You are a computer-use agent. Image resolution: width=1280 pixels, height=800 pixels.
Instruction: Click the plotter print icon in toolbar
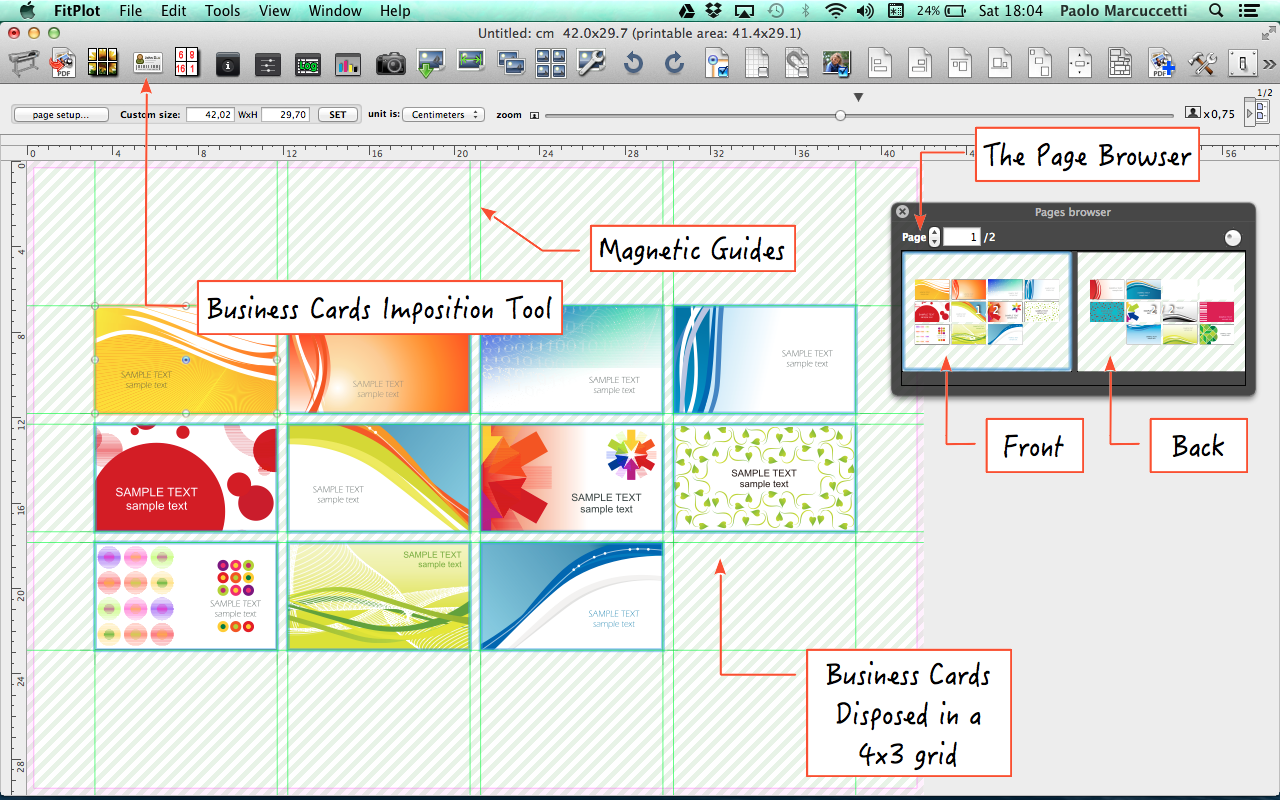coord(23,63)
